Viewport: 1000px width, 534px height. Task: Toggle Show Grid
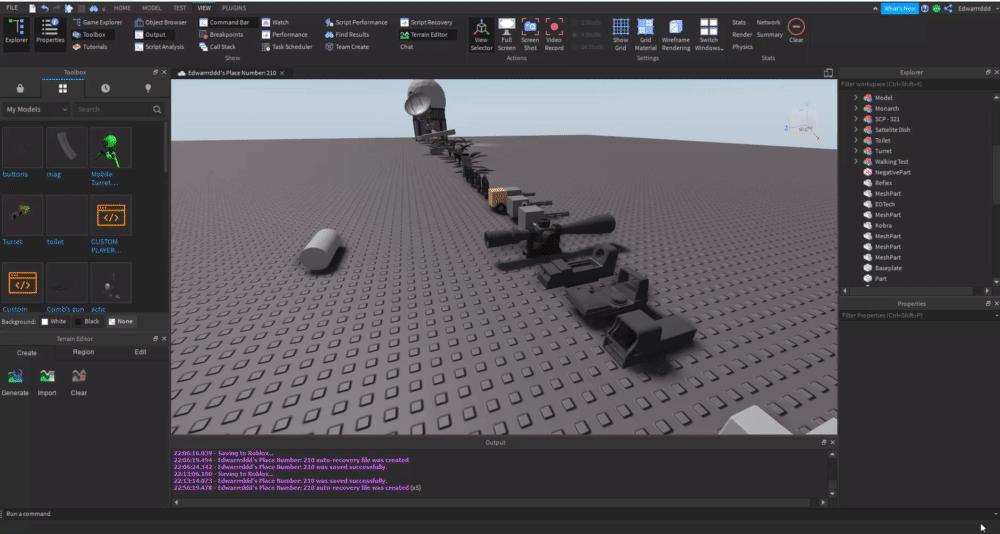click(x=621, y=34)
